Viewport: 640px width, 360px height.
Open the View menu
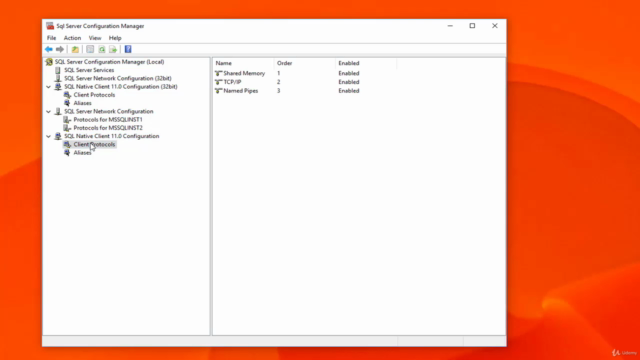tap(95, 38)
